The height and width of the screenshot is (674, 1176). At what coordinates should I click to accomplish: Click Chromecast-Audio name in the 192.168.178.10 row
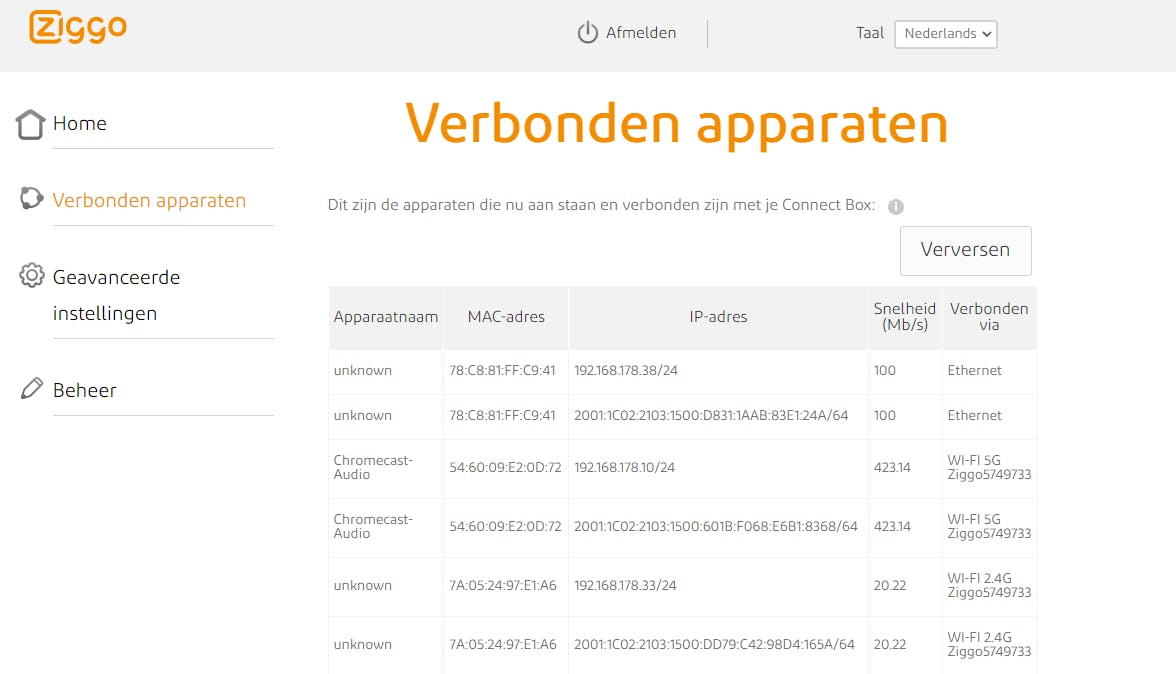373,467
